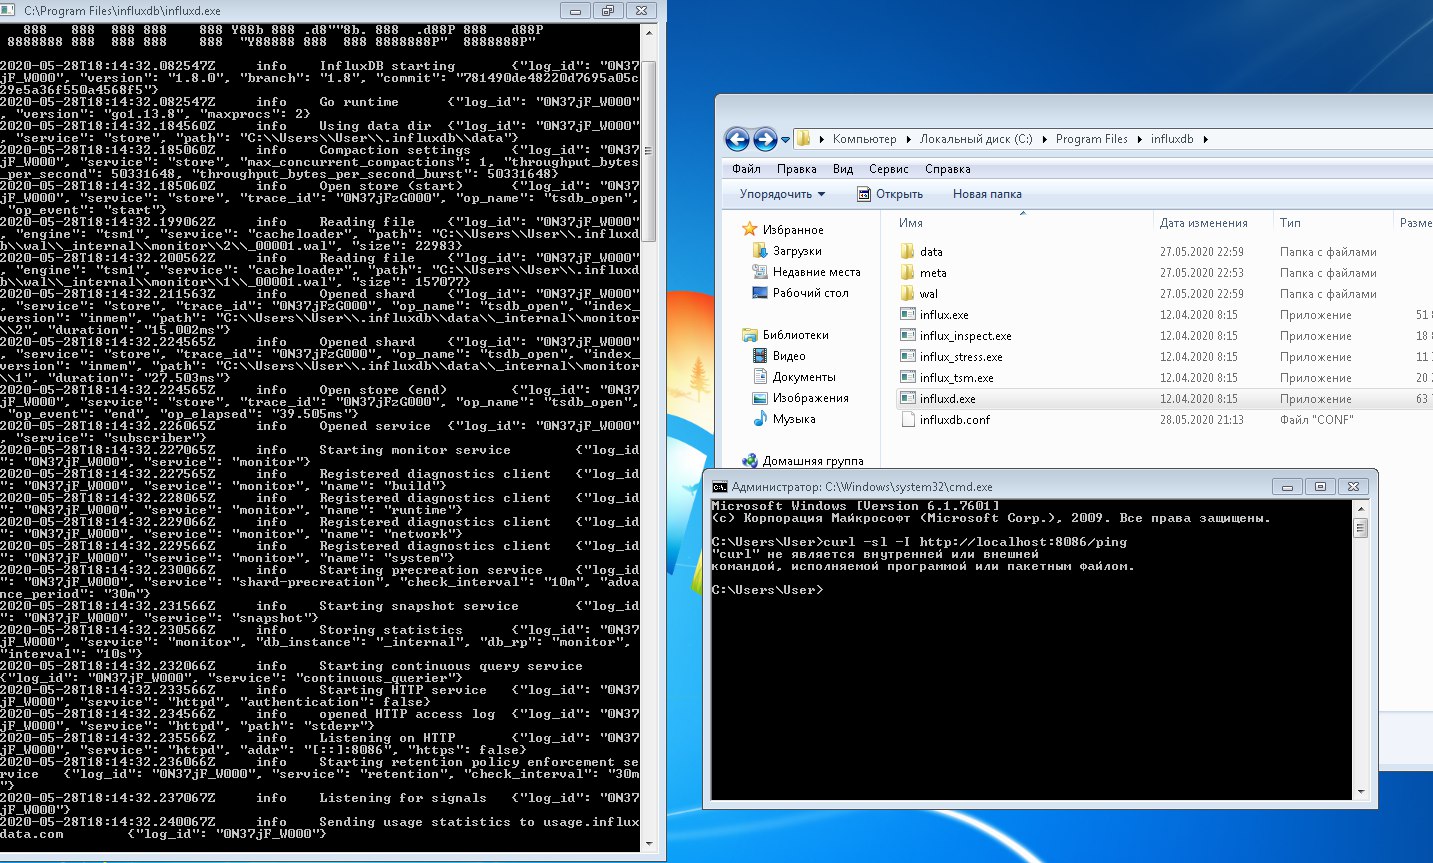Select influxdb.conf file icon
Image resolution: width=1433 pixels, height=863 pixels.
[x=908, y=419]
